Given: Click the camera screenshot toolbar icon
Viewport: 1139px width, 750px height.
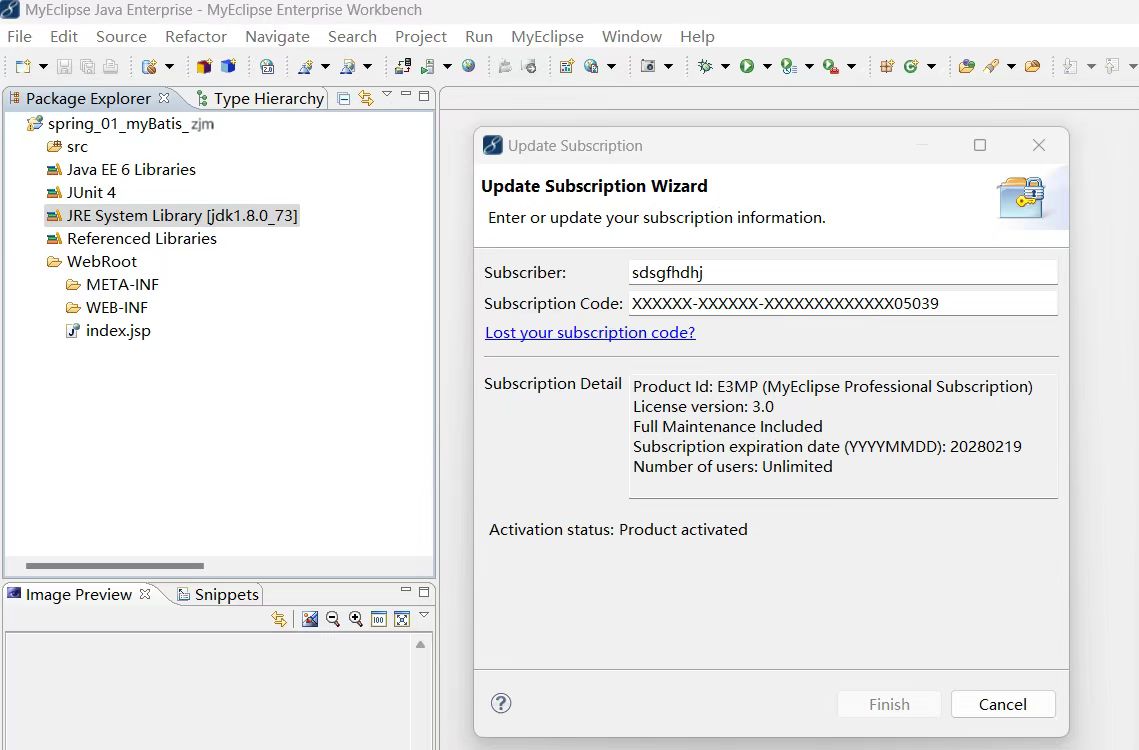Looking at the screenshot, I should (648, 66).
